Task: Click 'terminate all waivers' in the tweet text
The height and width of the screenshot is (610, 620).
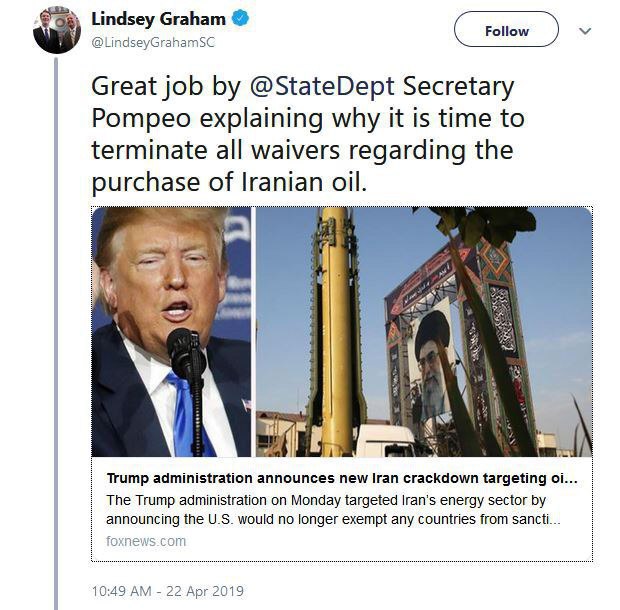Action: click(x=230, y=151)
